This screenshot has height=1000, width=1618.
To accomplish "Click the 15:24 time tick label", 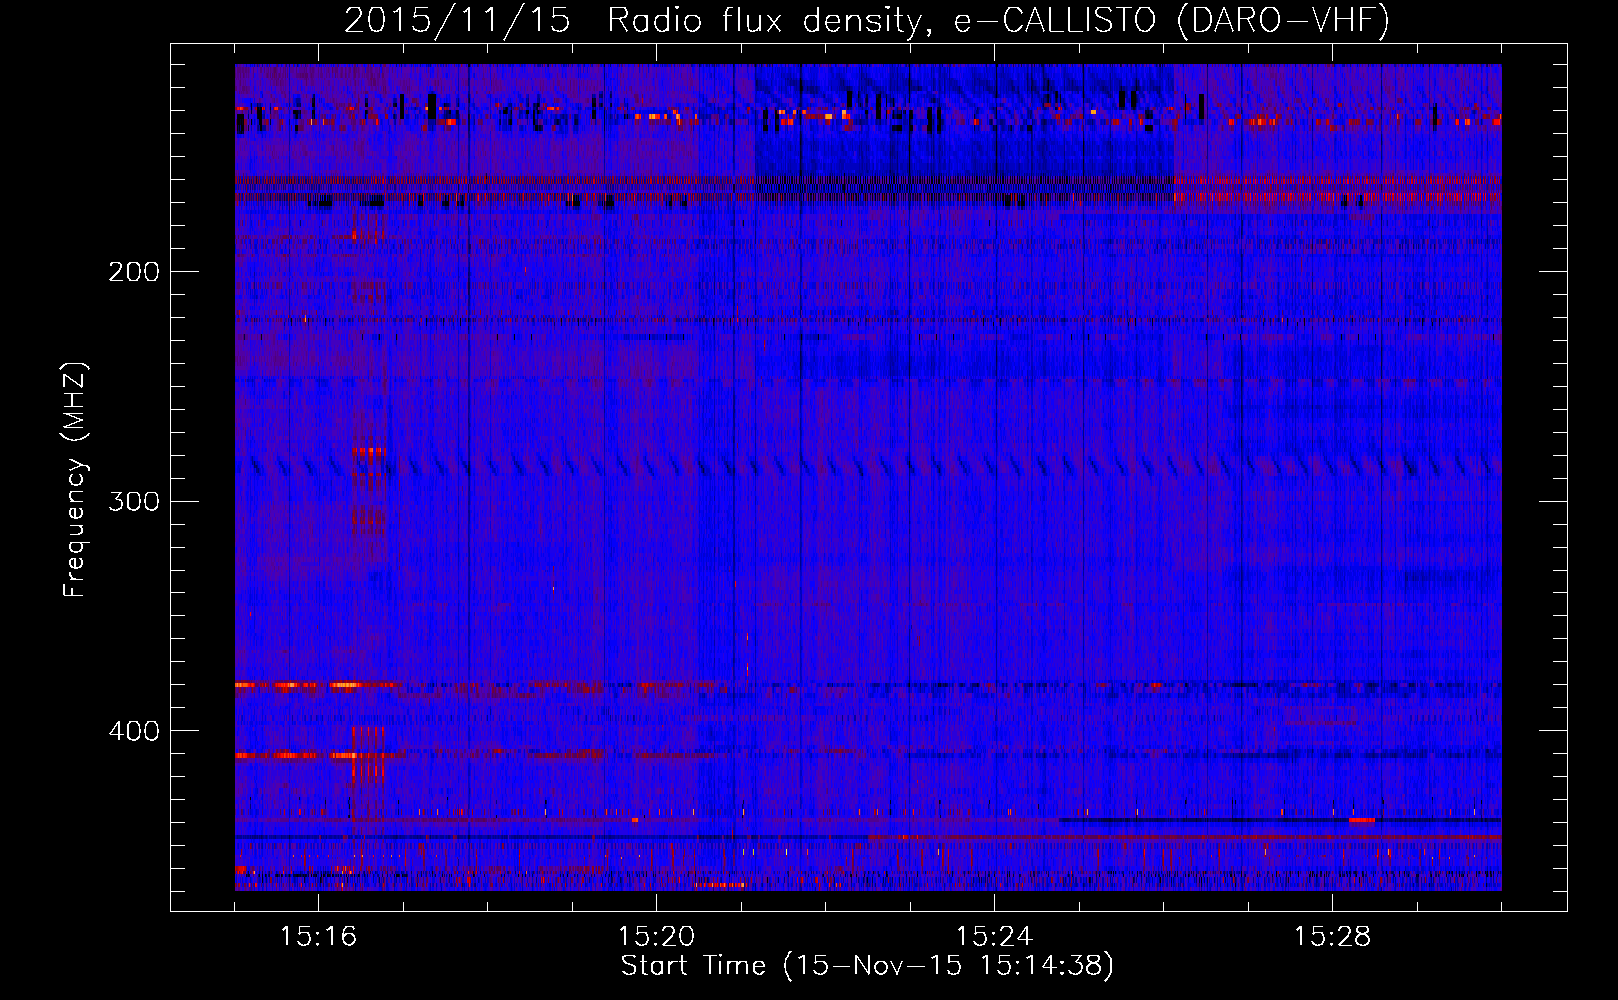I will click(x=994, y=937).
